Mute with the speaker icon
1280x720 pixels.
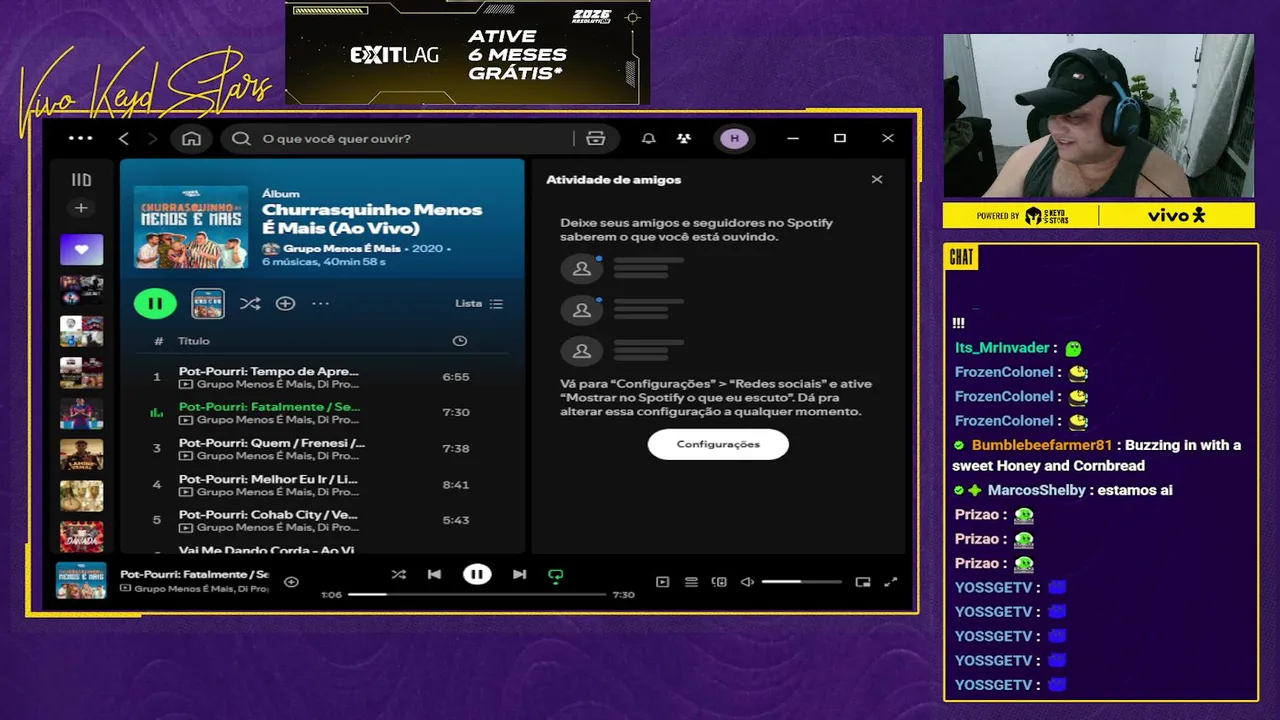pyautogui.click(x=747, y=582)
